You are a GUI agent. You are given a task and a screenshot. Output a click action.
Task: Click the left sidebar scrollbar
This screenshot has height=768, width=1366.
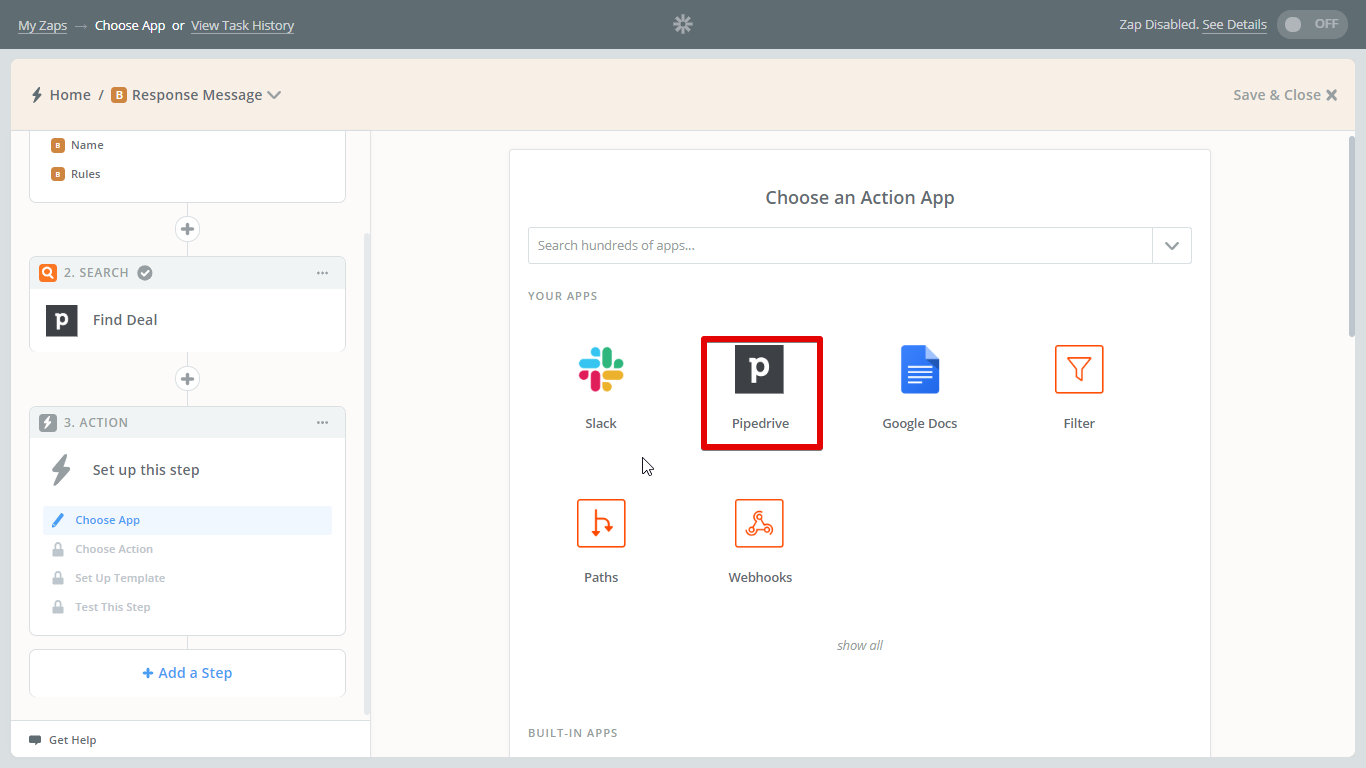[366, 473]
